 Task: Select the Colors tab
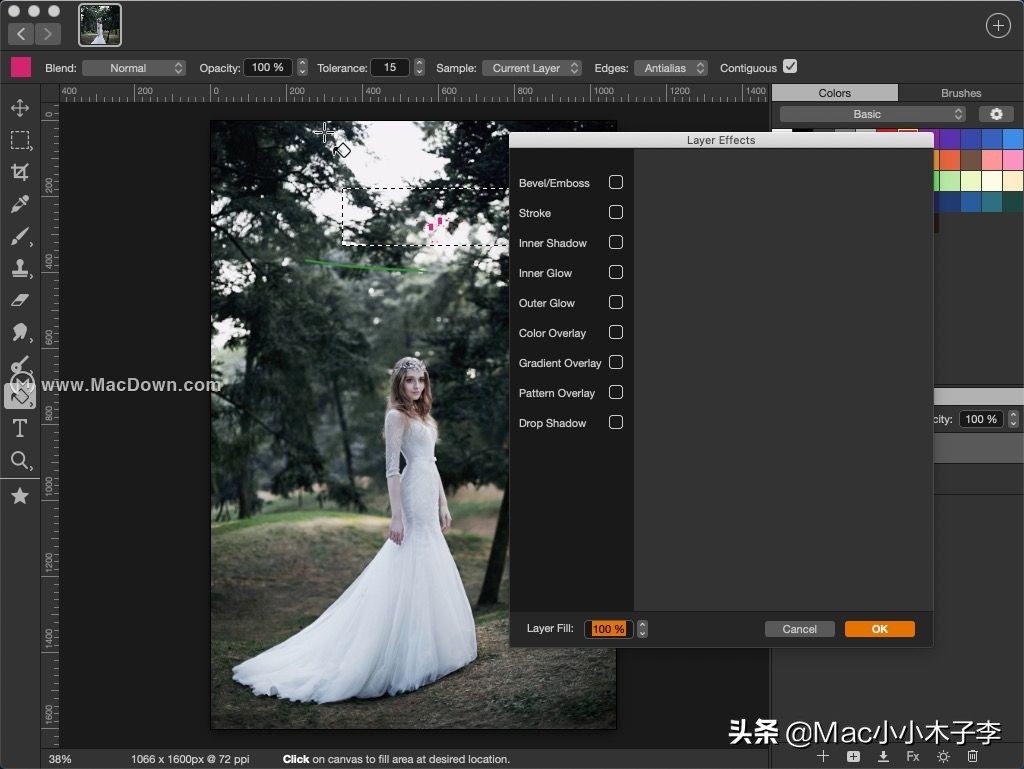pyautogui.click(x=834, y=92)
